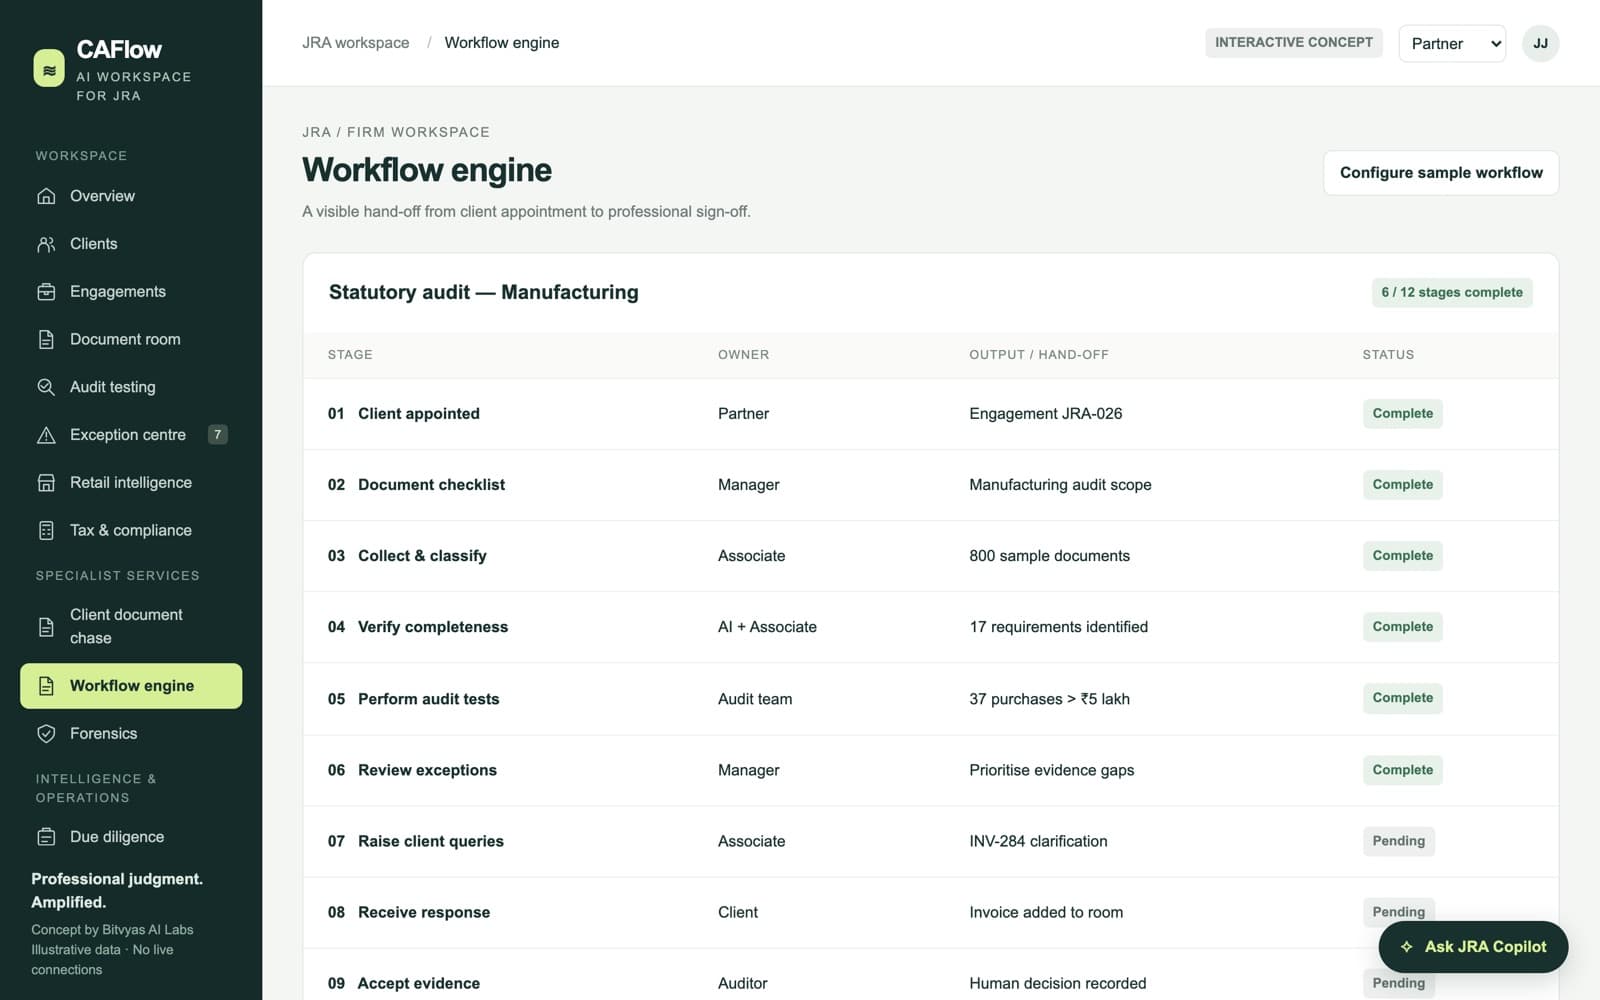1600x1000 pixels.
Task: Click Complete status of Client appointed
Action: 1402,414
